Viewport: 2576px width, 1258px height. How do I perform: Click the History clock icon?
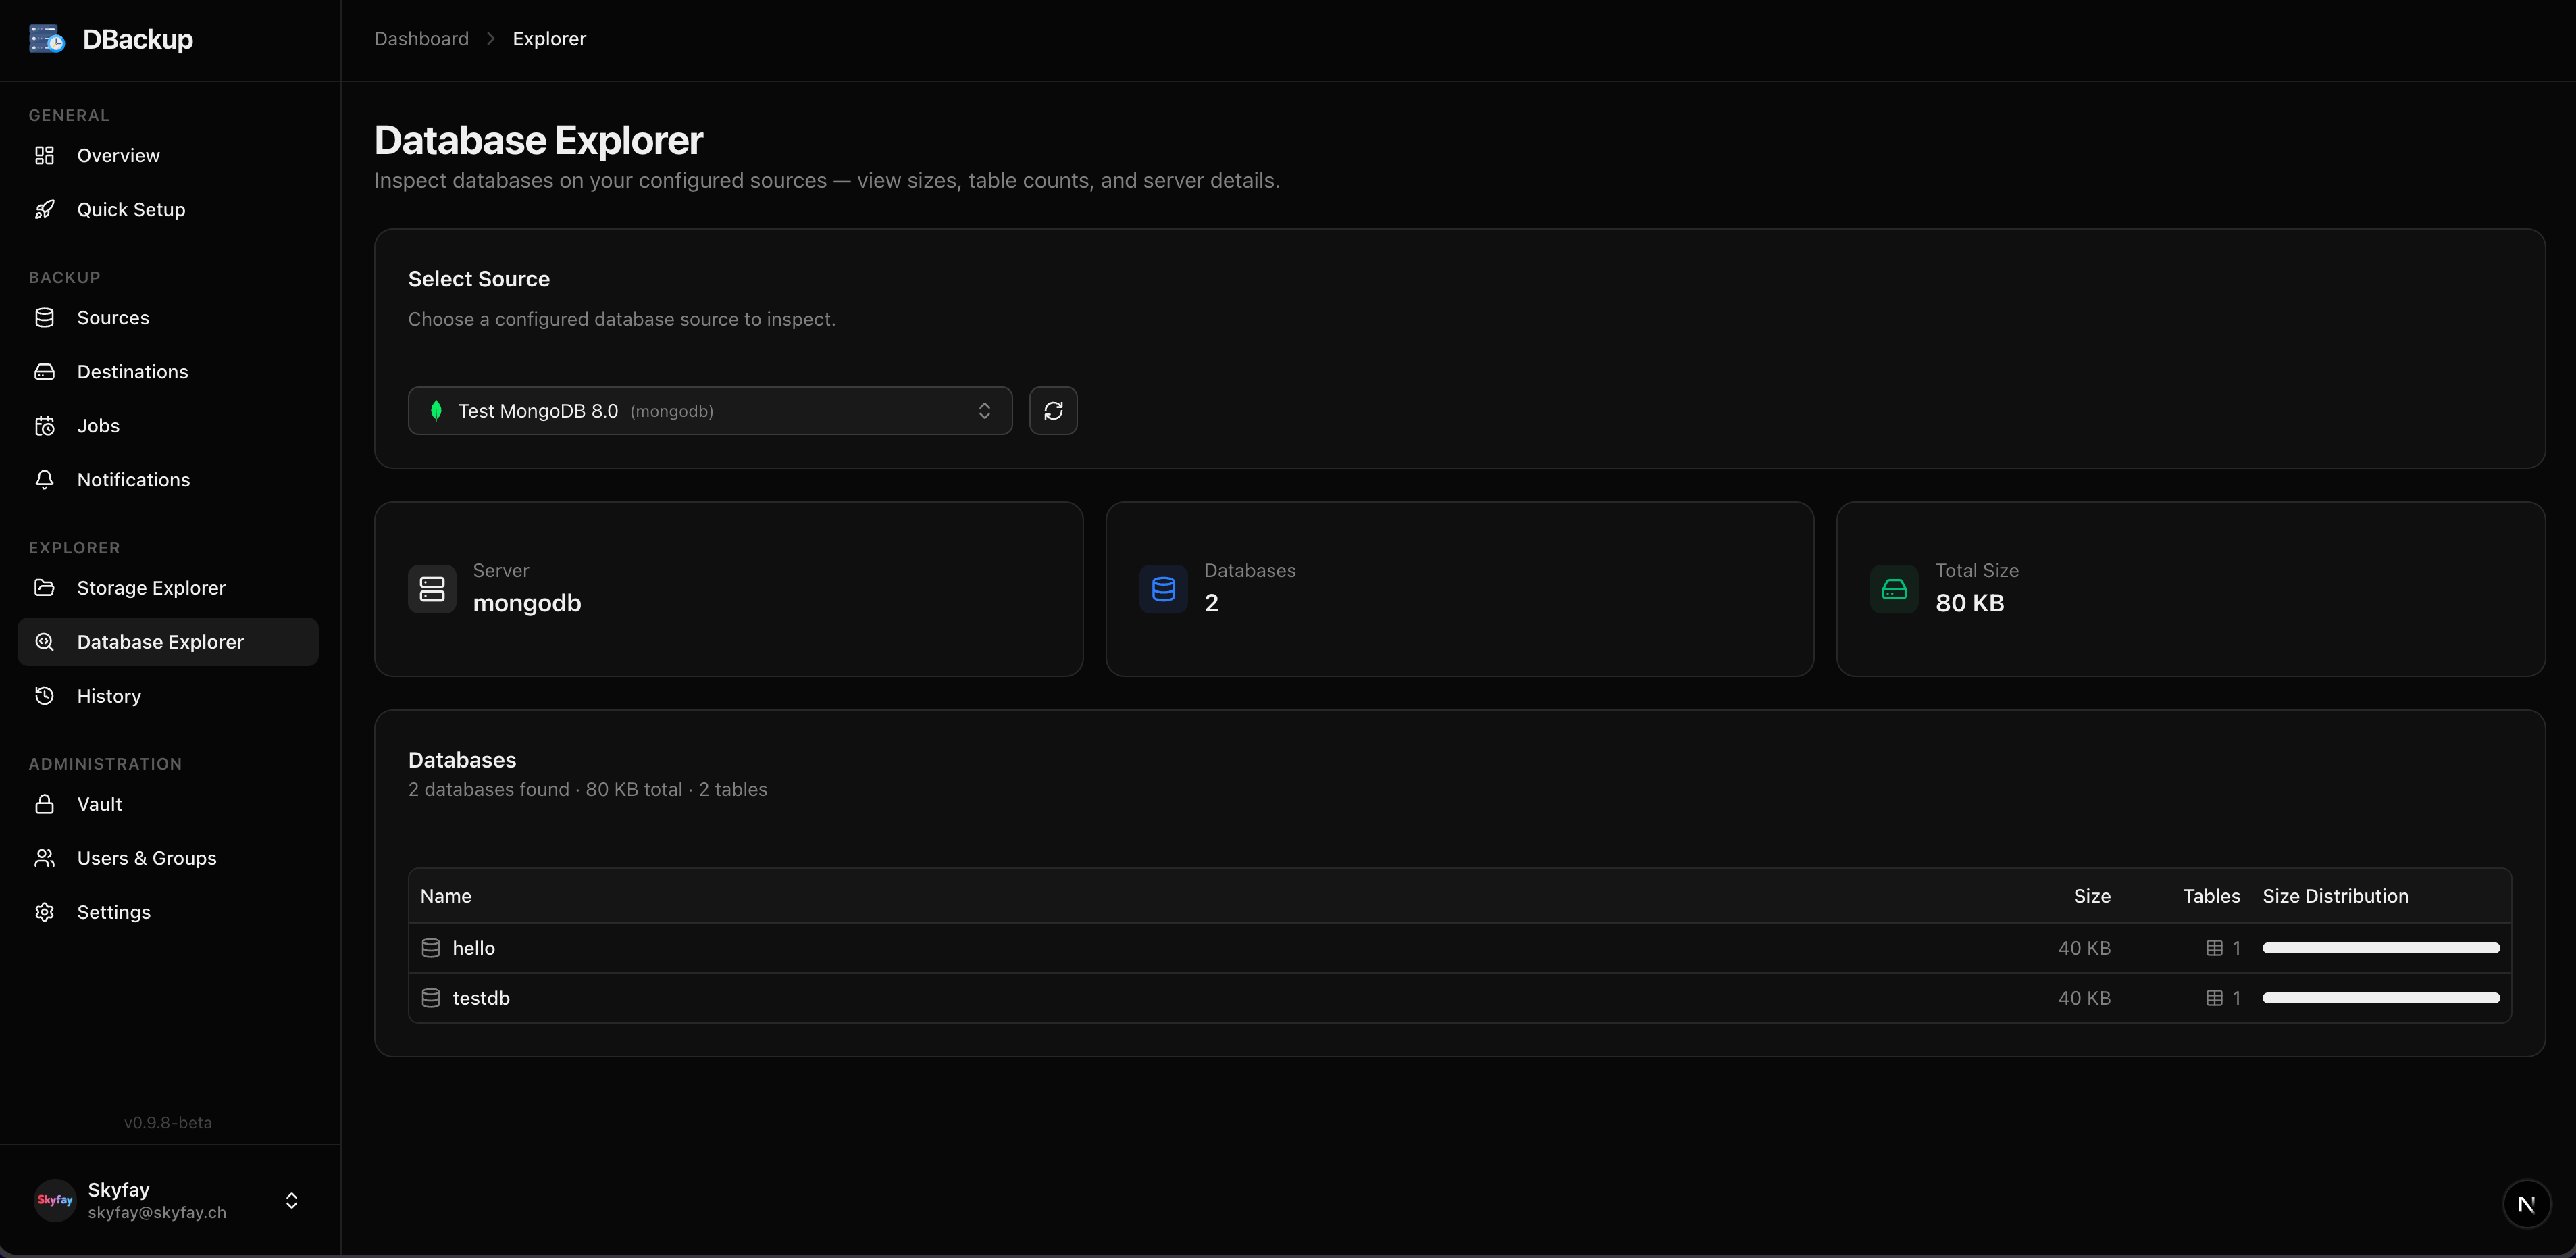pos(45,695)
